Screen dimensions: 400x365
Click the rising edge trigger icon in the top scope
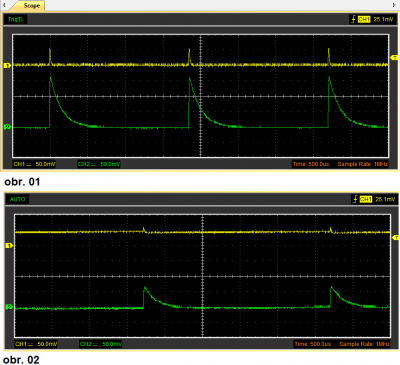(353, 19)
